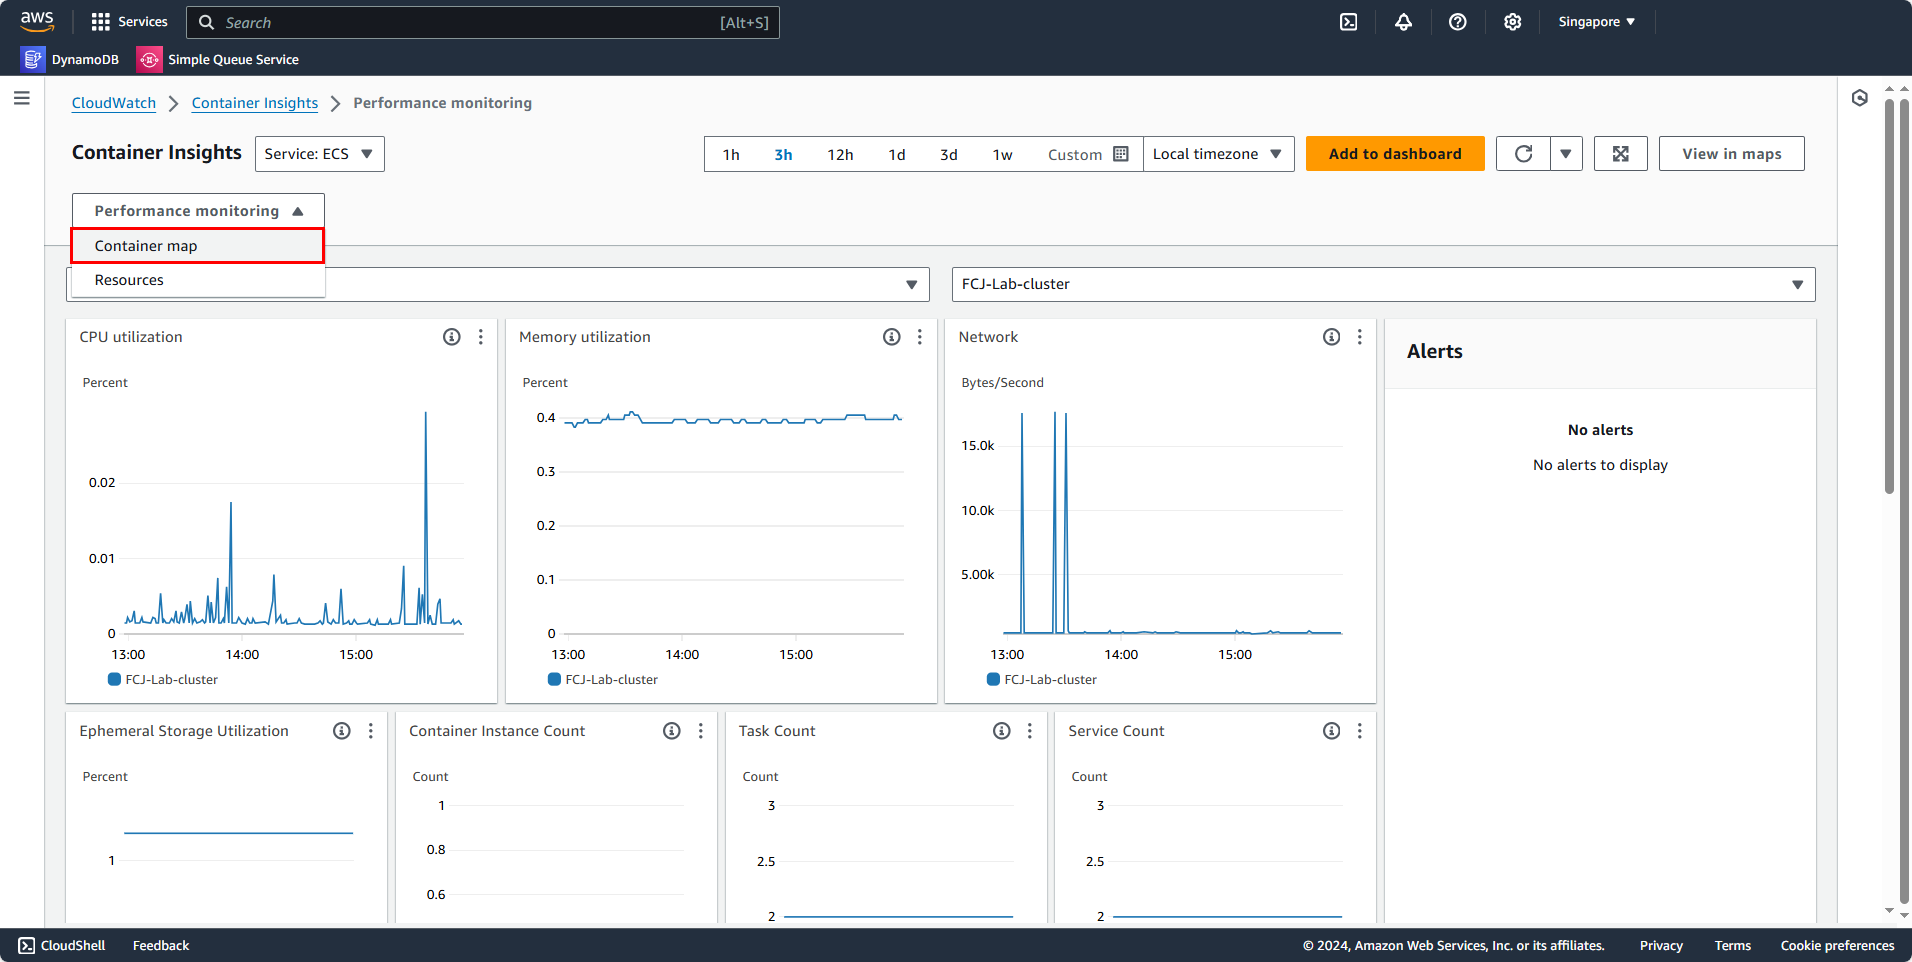Set time range to 3h

(783, 154)
